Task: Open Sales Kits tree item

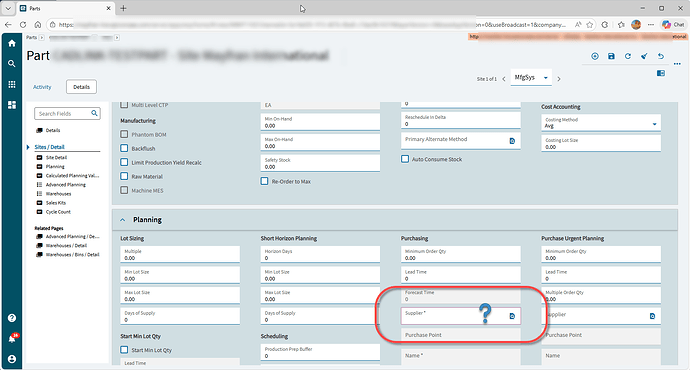Action: coord(55,203)
